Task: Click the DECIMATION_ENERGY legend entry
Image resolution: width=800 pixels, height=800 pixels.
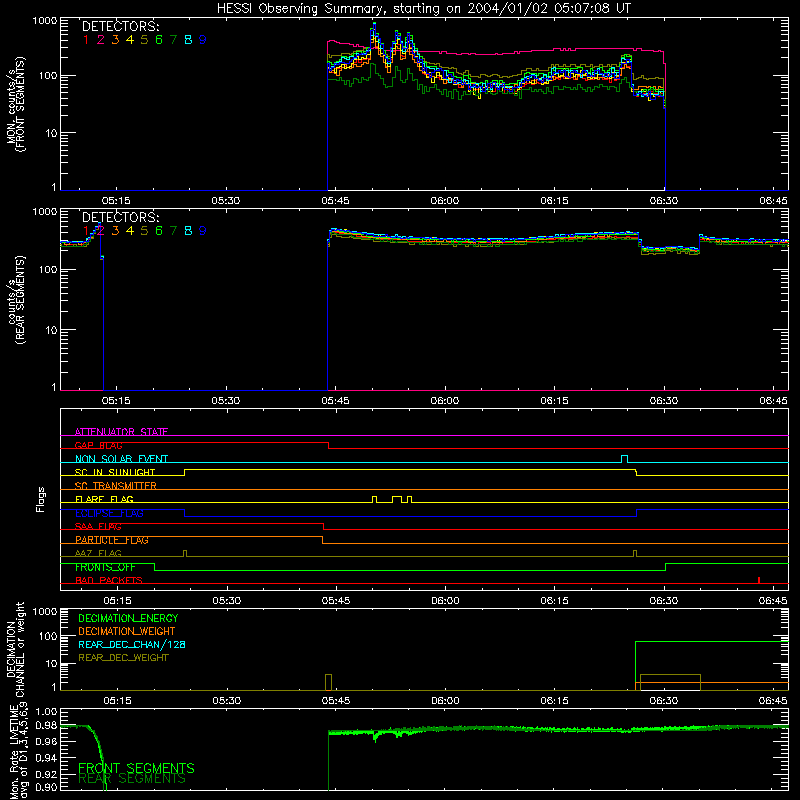Action: [x=128, y=618]
